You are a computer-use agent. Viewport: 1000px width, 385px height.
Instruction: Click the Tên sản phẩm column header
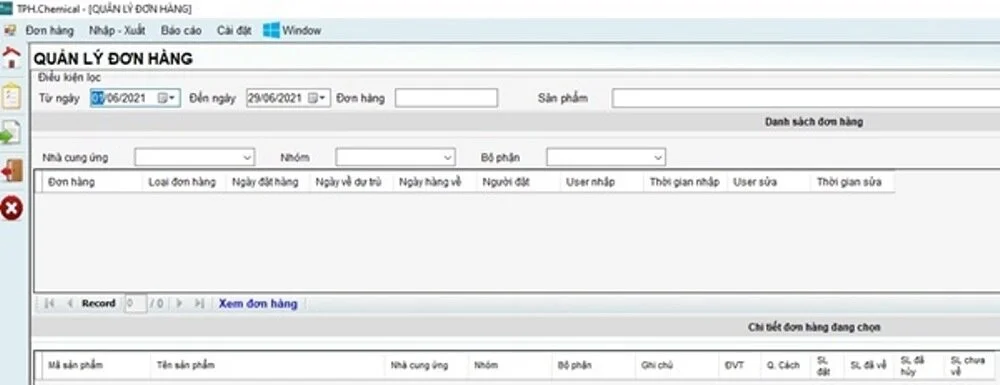pyautogui.click(x=268, y=365)
